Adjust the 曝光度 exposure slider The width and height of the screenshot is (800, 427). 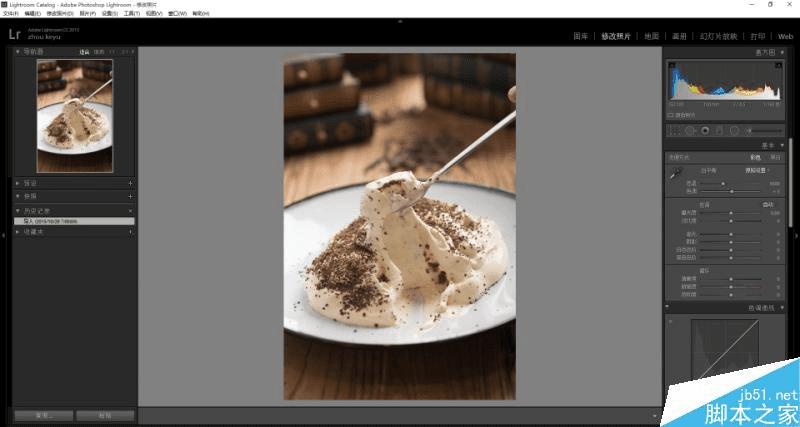tap(731, 213)
